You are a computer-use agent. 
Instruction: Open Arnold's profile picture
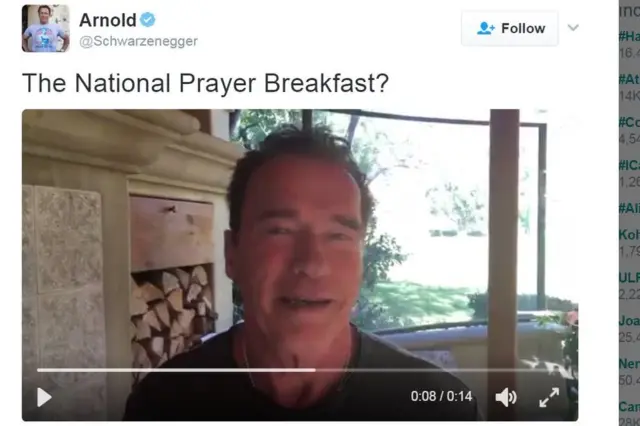point(46,29)
